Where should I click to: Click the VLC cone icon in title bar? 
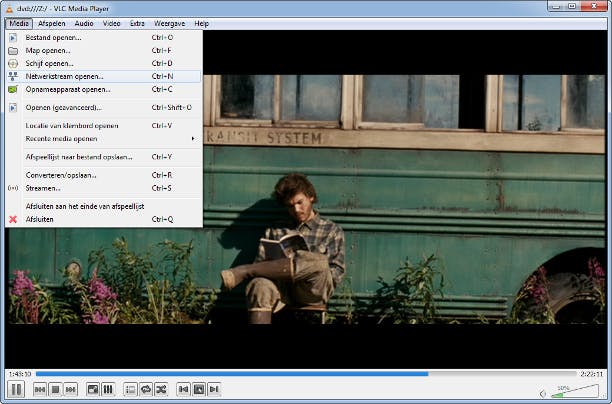[9, 8]
